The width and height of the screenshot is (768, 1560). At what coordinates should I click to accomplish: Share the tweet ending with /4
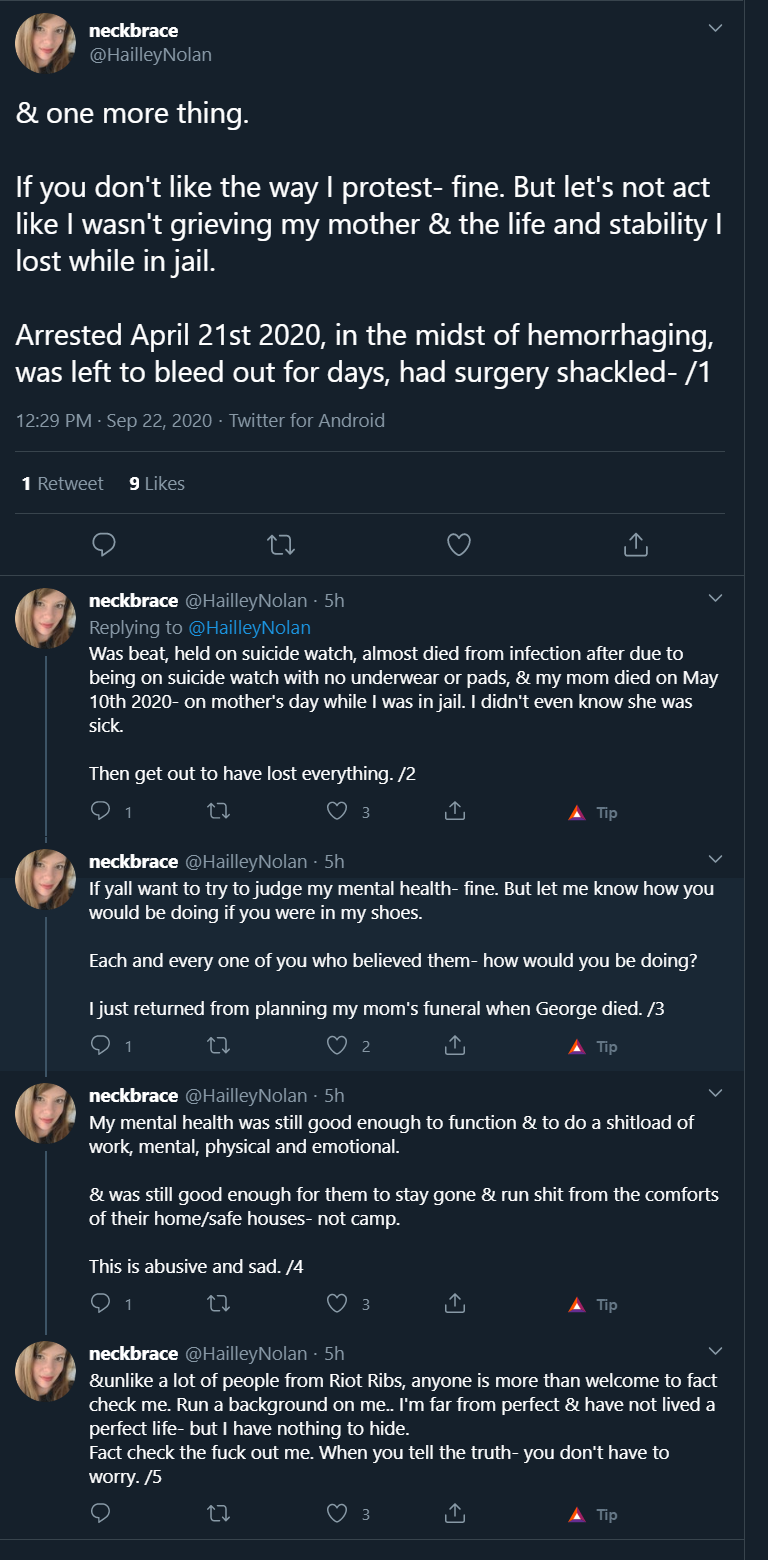pyautogui.click(x=454, y=1304)
